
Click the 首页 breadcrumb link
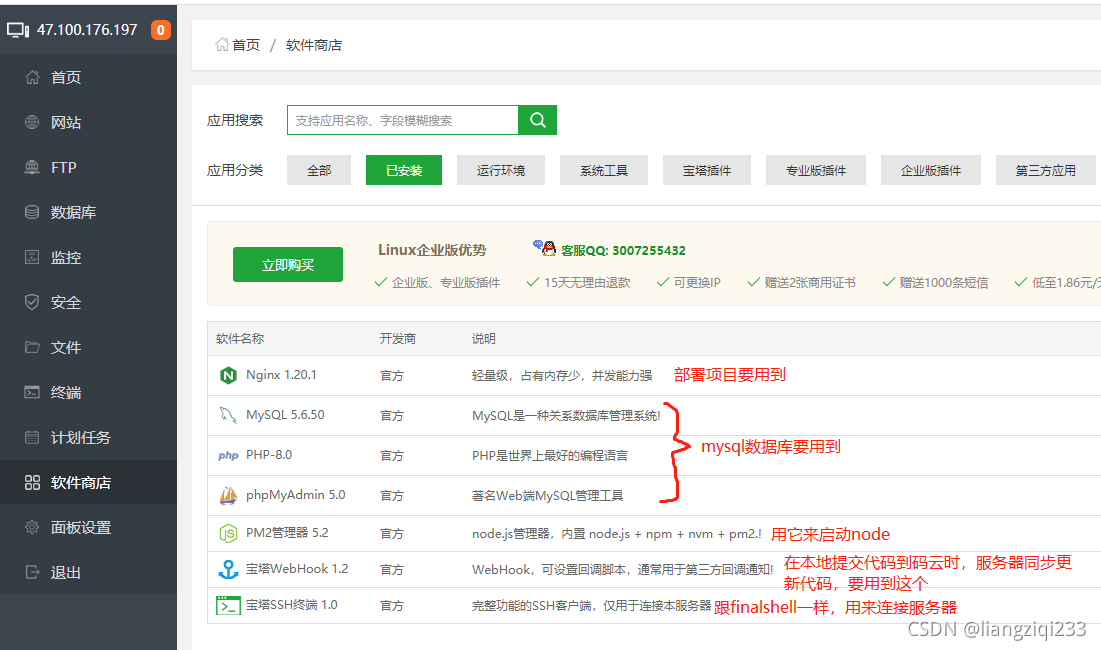(246, 45)
